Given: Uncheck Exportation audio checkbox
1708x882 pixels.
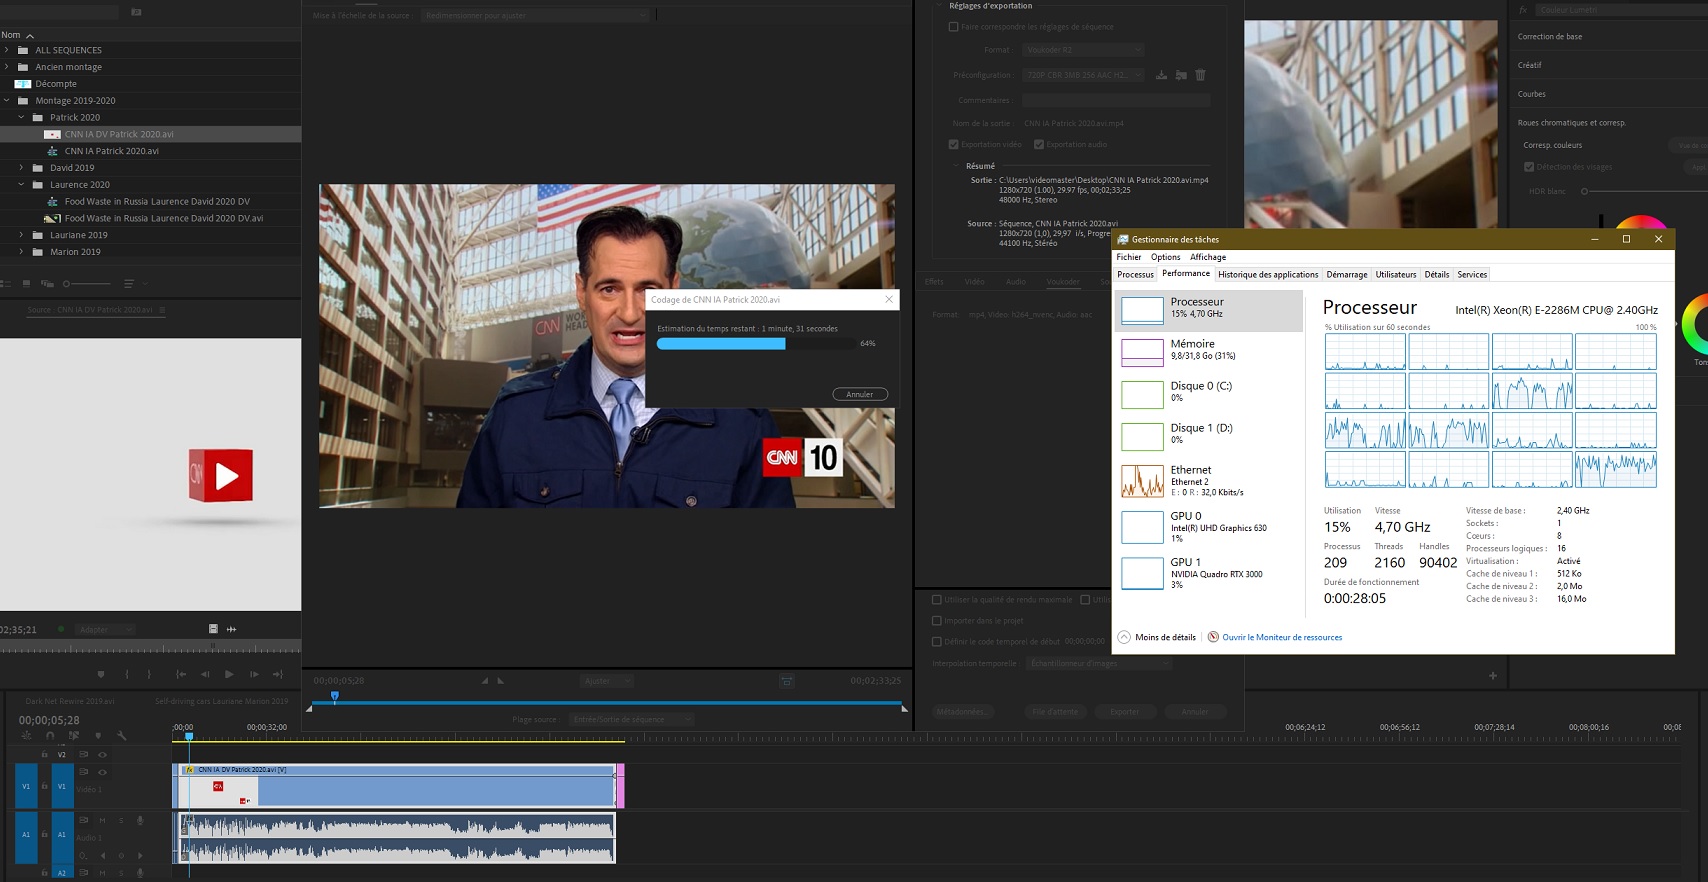Looking at the screenshot, I should (1039, 144).
